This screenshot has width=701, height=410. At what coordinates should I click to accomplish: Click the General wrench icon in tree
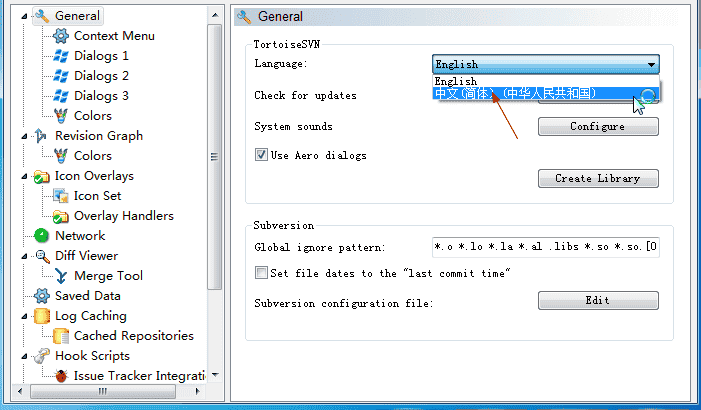42,16
